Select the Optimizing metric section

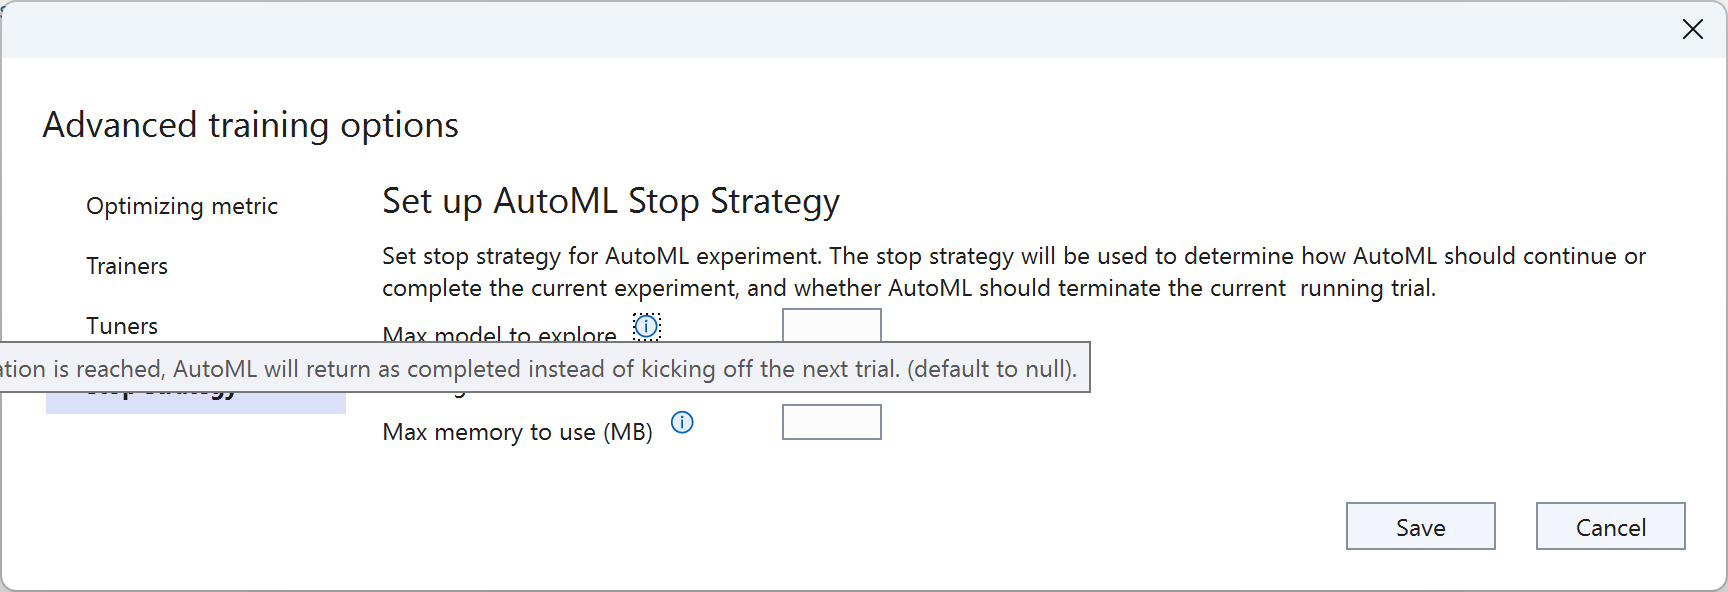181,206
